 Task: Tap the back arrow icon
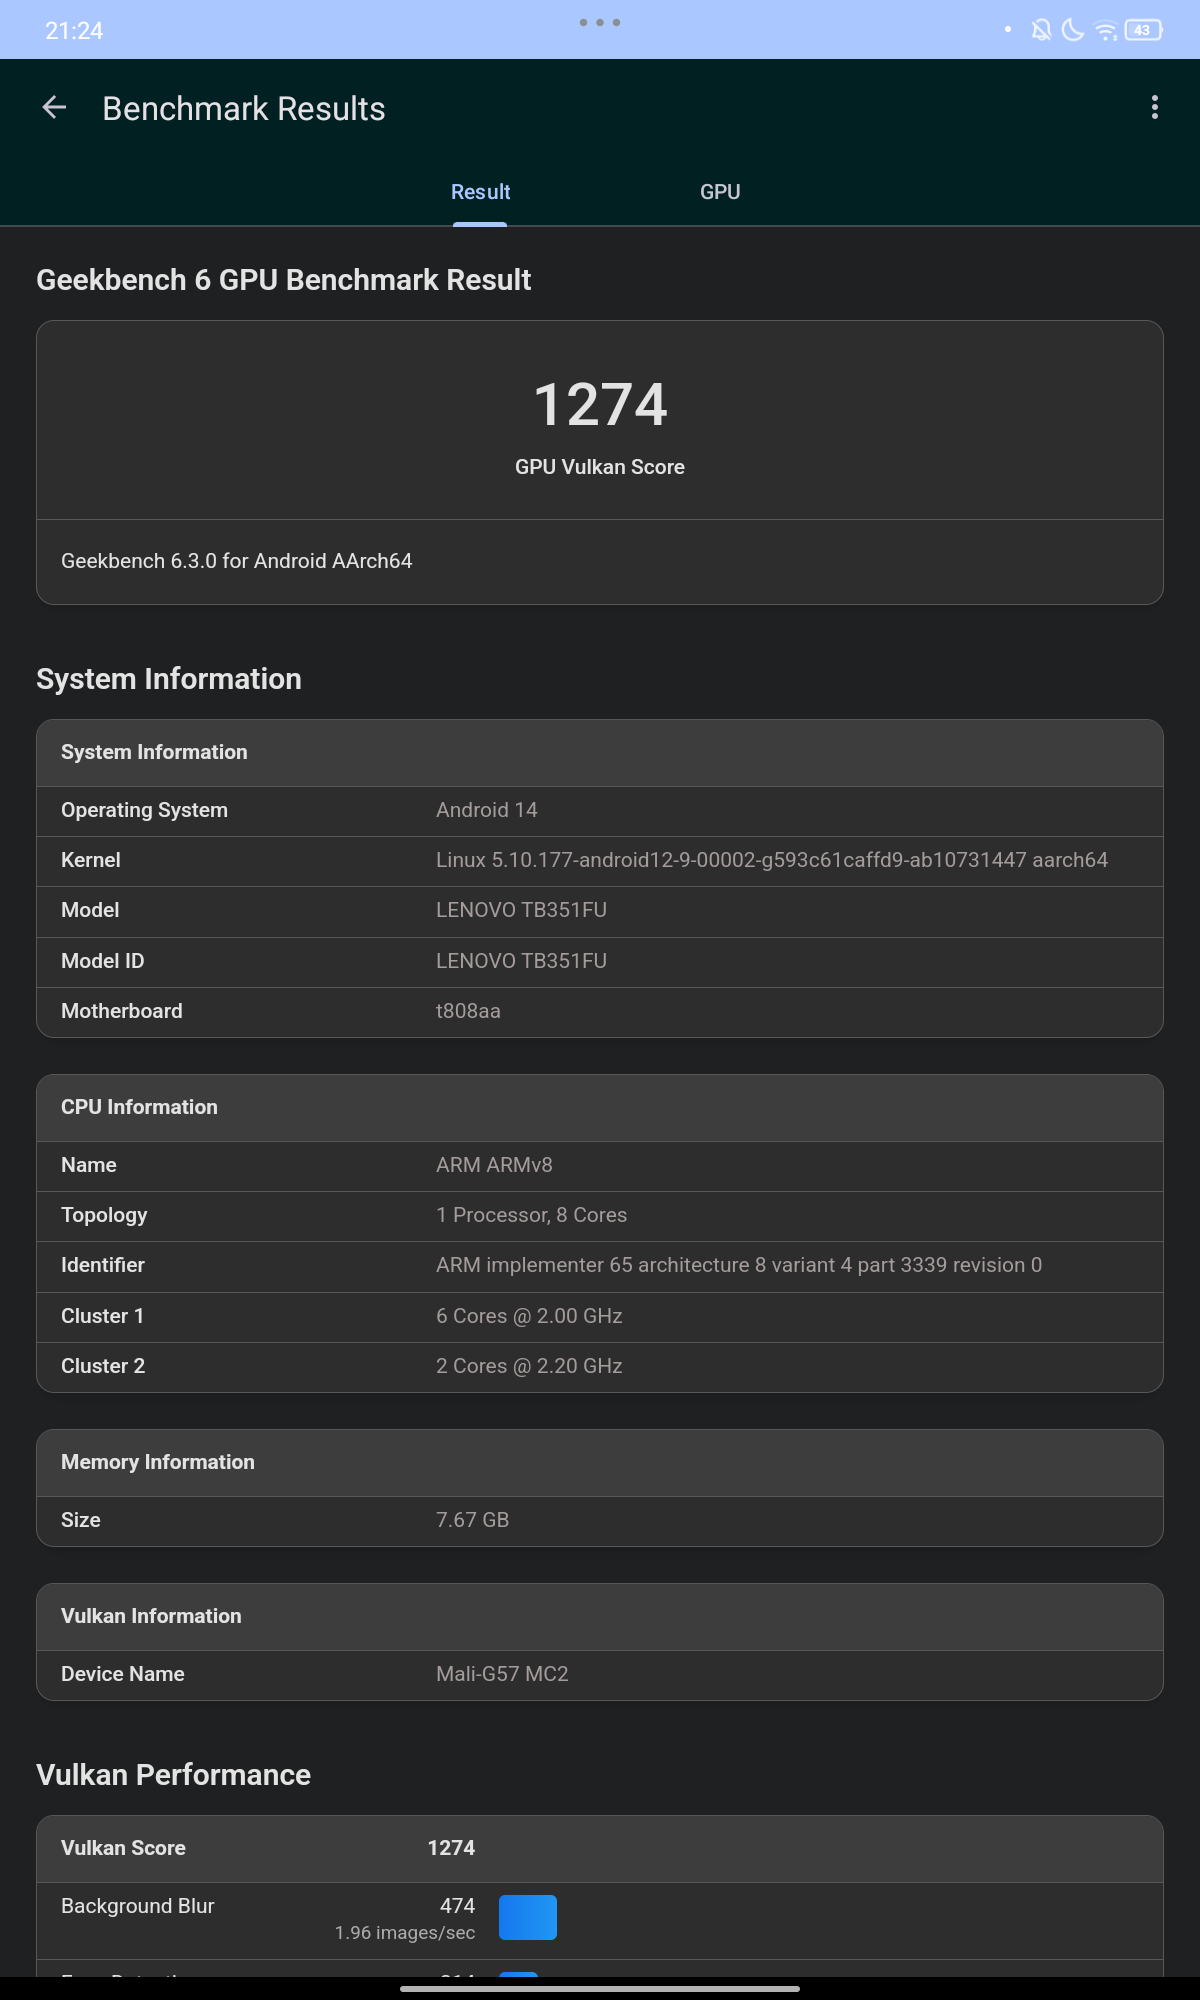click(54, 108)
